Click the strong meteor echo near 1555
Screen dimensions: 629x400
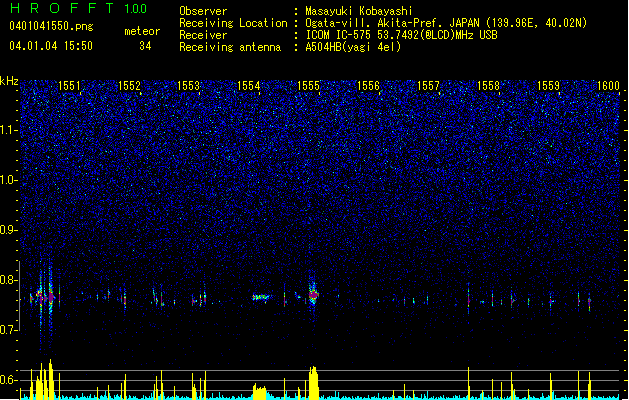click(x=313, y=295)
